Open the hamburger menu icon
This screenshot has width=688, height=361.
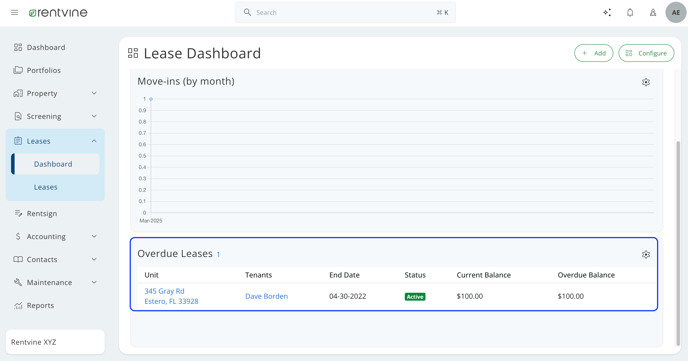coord(14,13)
